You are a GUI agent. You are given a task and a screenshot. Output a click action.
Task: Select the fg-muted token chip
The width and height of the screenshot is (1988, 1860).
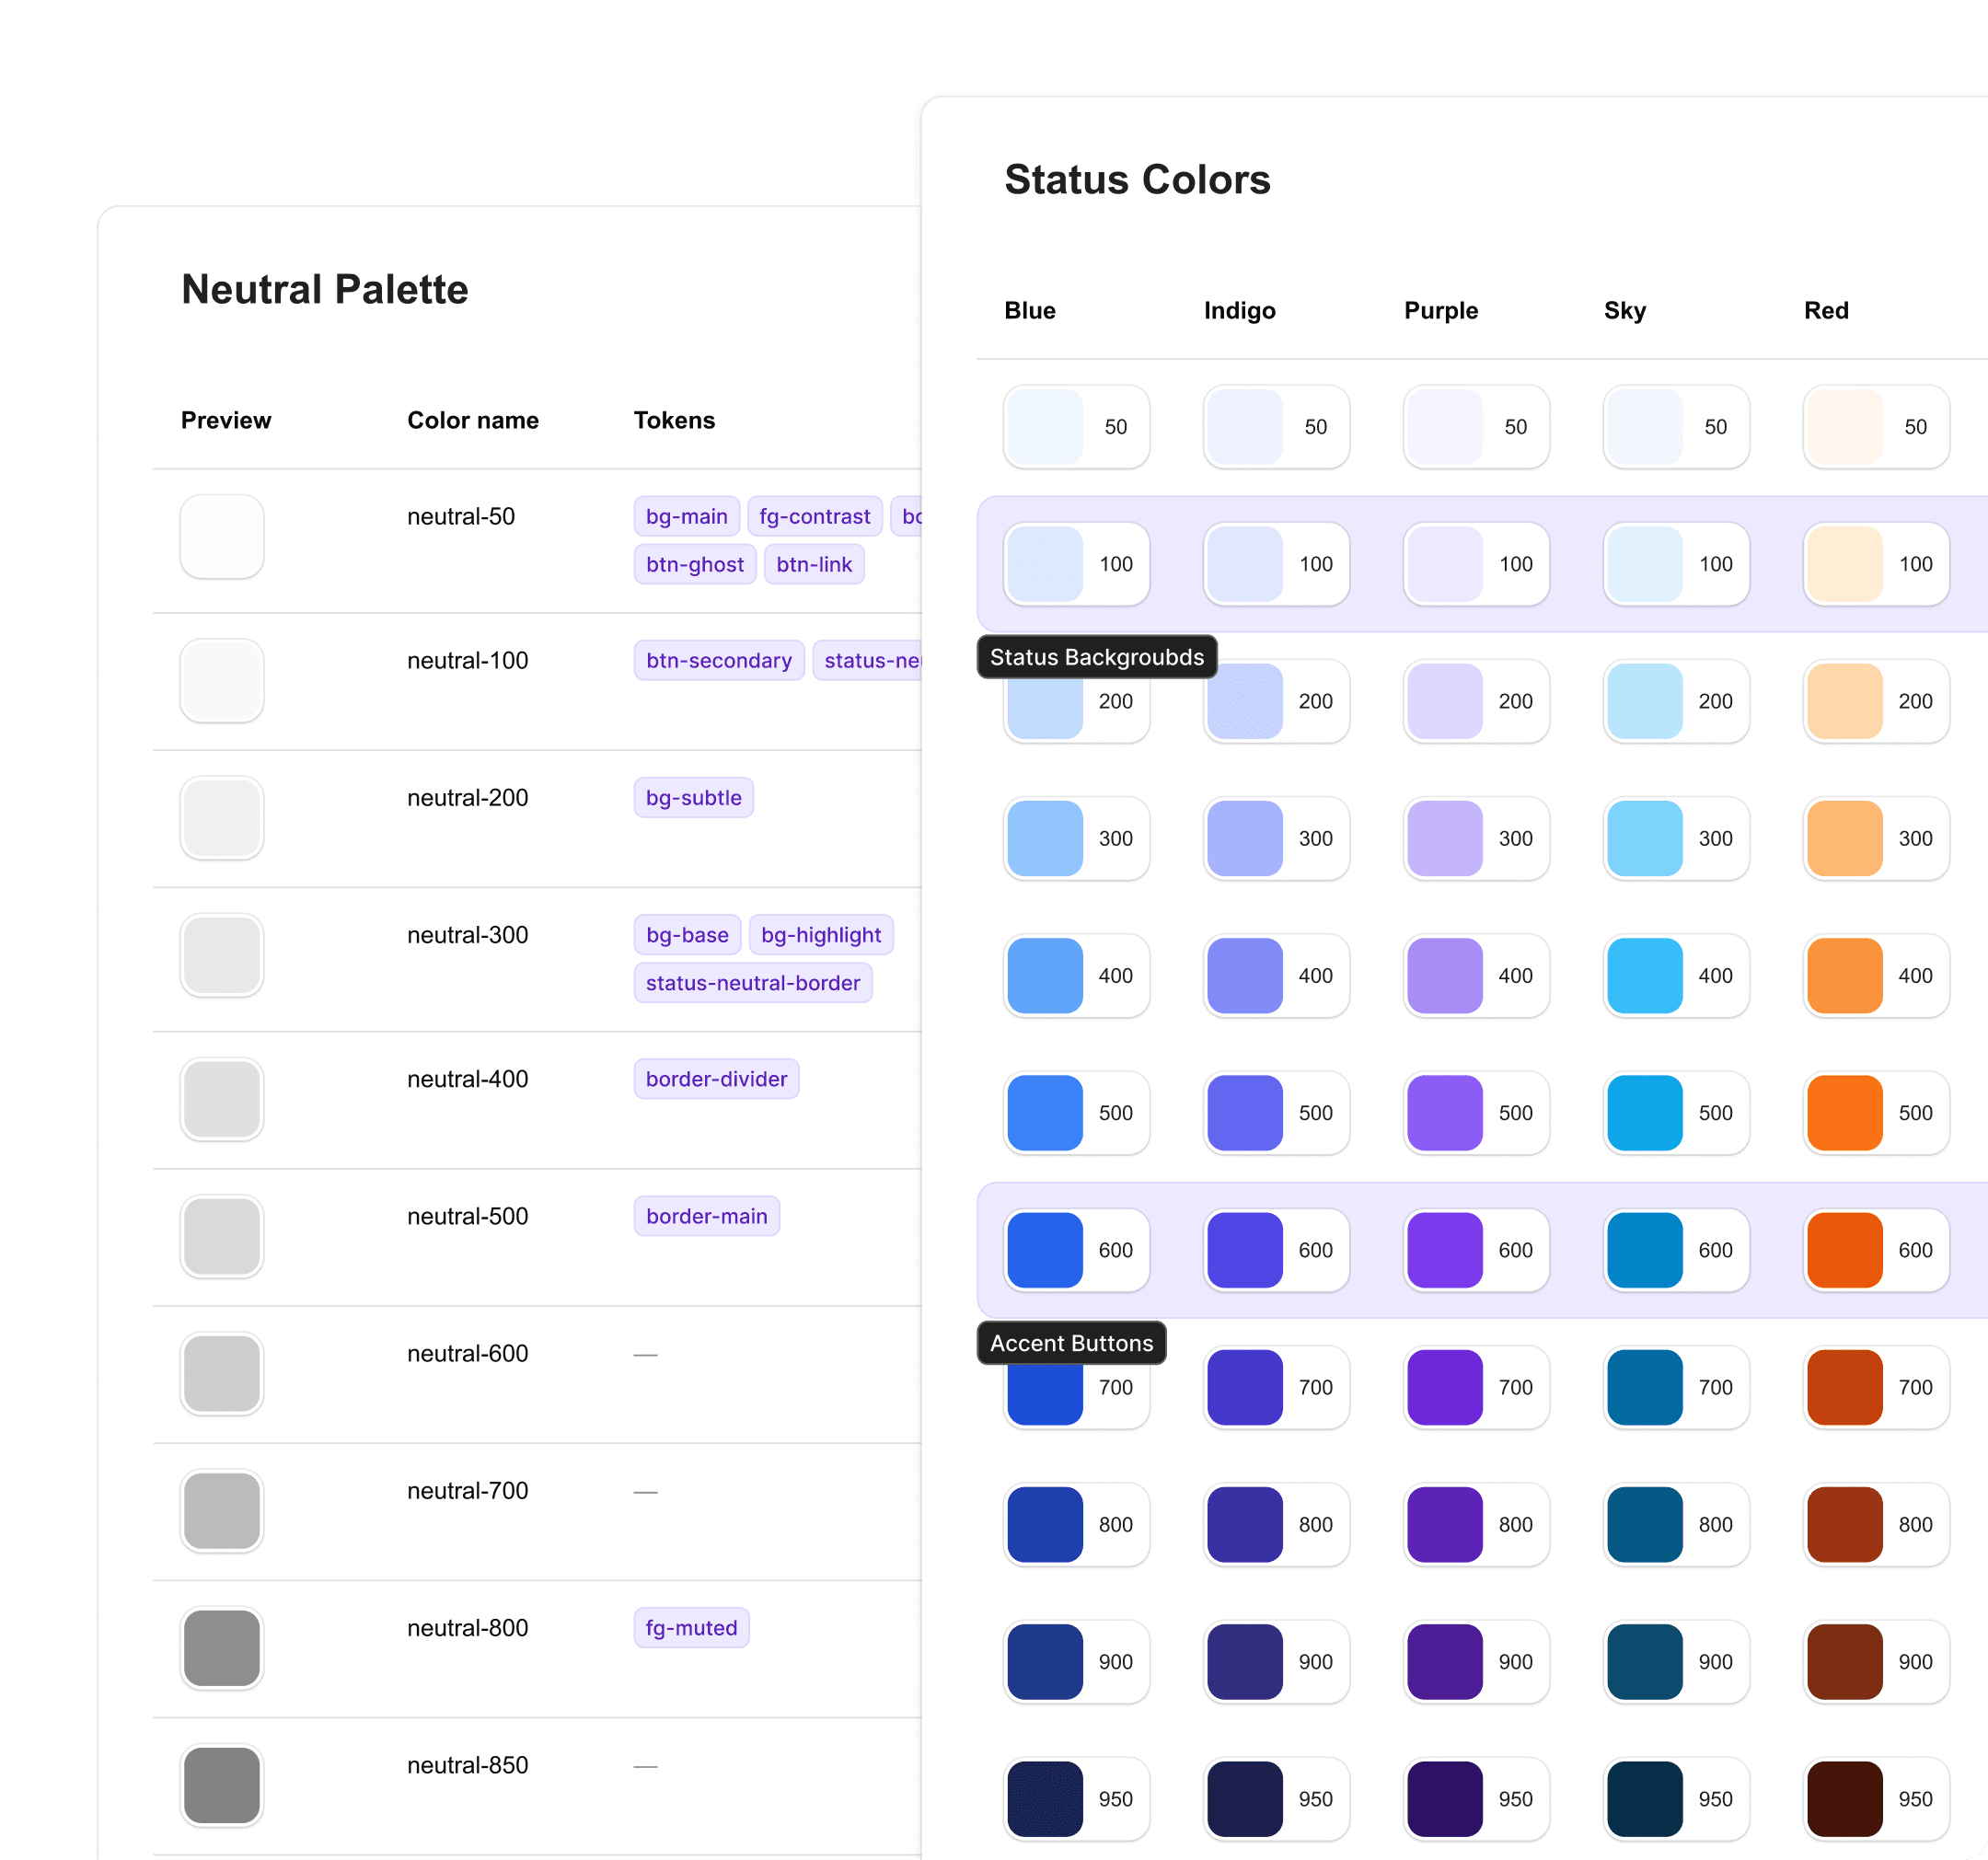point(690,1627)
